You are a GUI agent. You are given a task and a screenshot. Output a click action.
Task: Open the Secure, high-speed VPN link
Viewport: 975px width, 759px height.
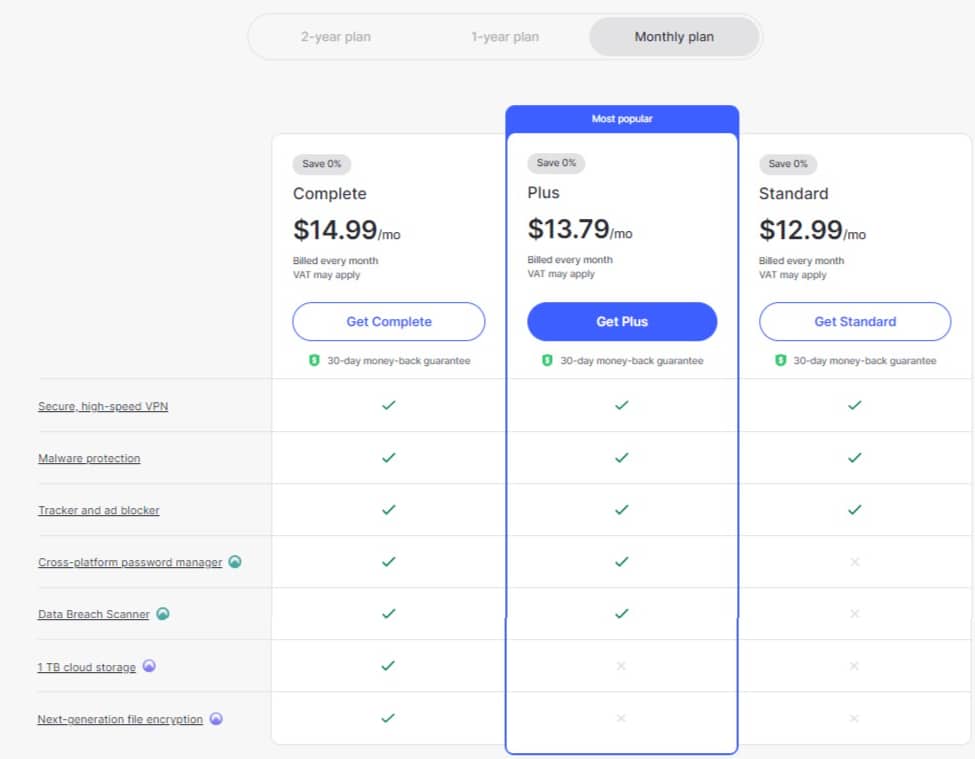point(104,406)
